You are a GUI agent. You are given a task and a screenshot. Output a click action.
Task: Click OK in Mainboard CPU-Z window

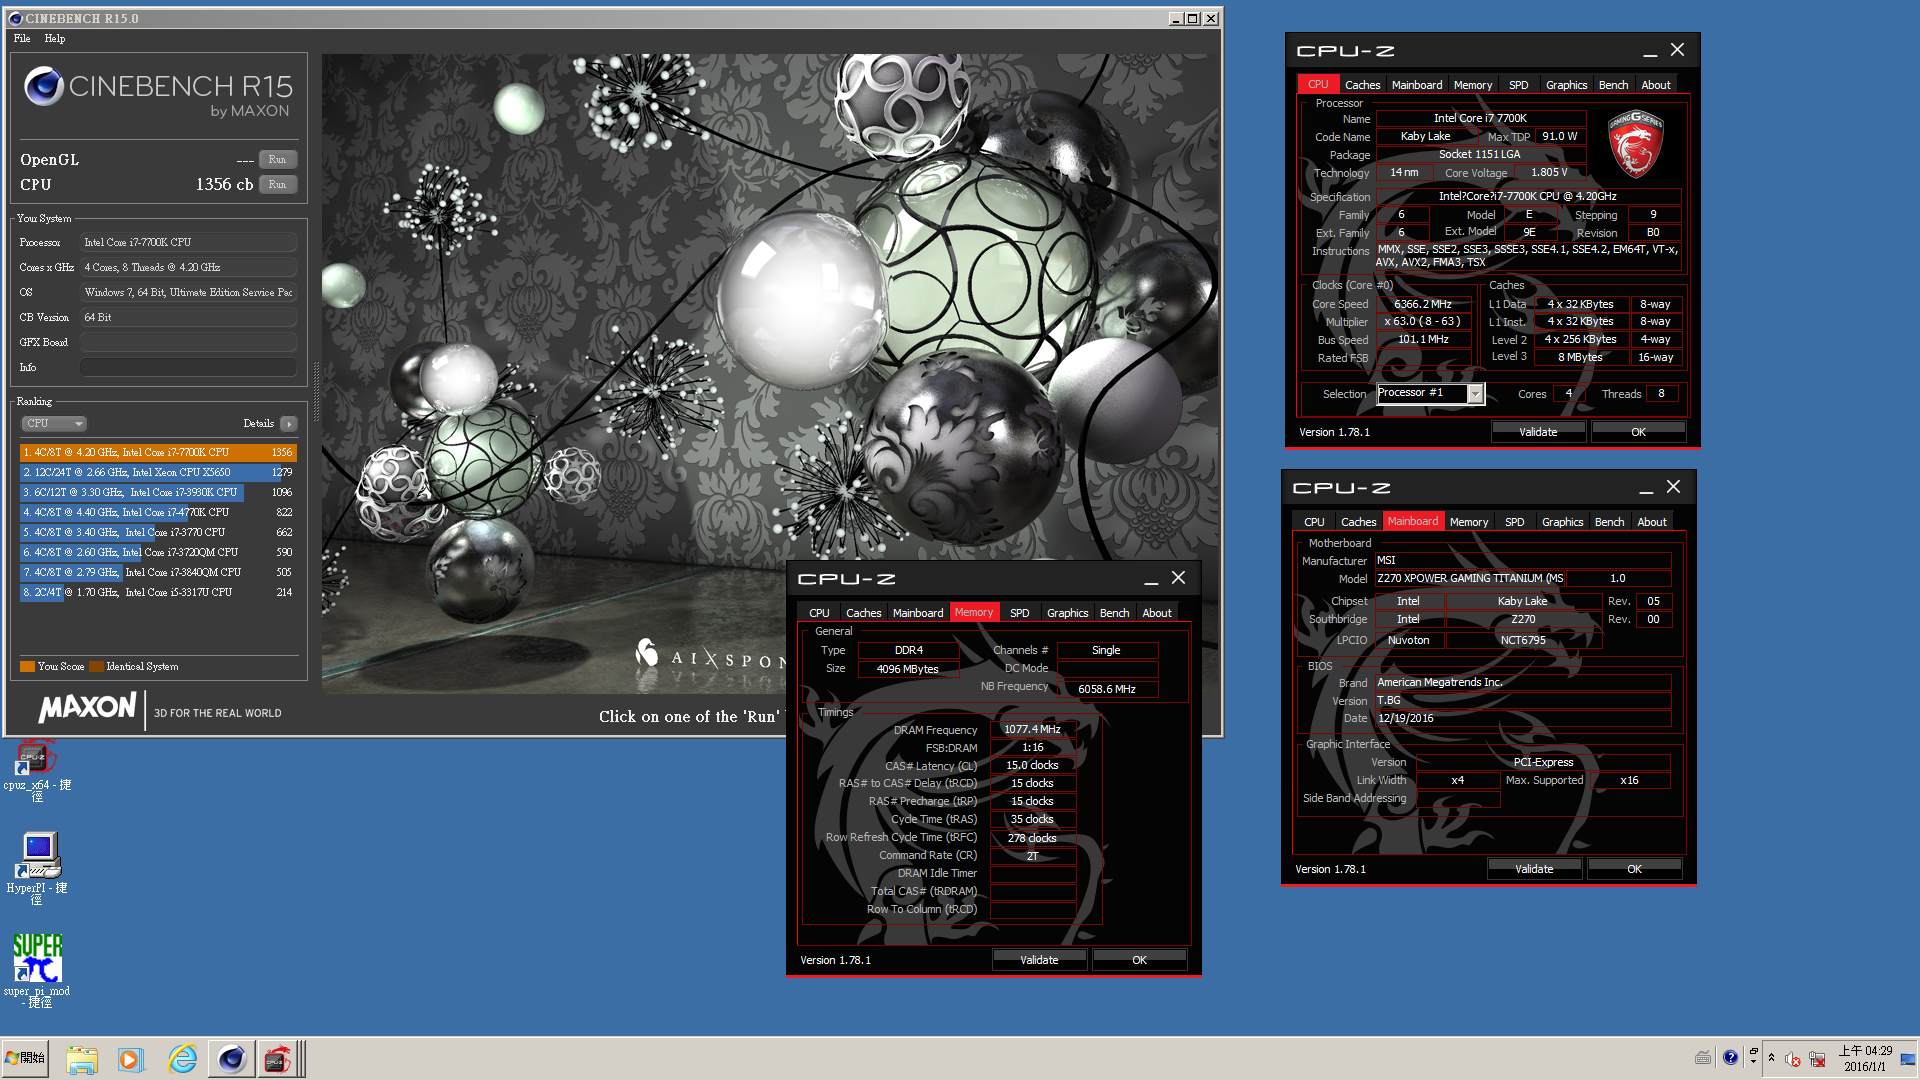(1634, 869)
